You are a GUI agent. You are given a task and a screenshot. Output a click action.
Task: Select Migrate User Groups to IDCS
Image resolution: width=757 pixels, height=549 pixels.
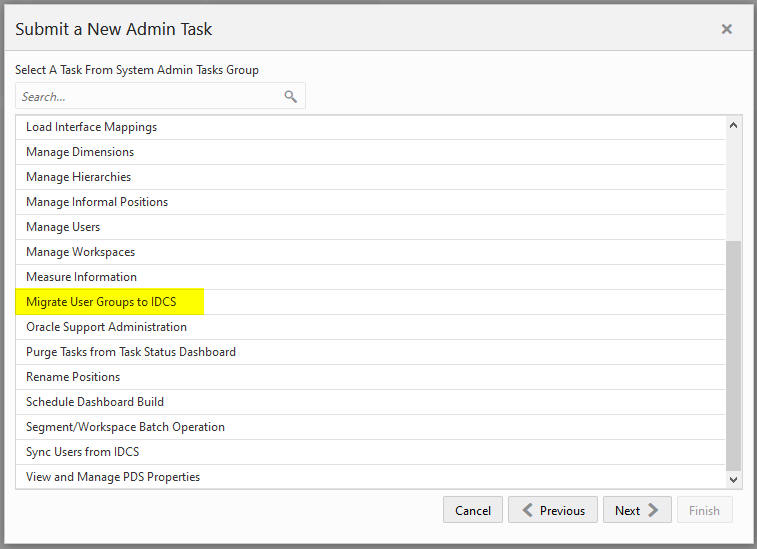tap(370, 302)
